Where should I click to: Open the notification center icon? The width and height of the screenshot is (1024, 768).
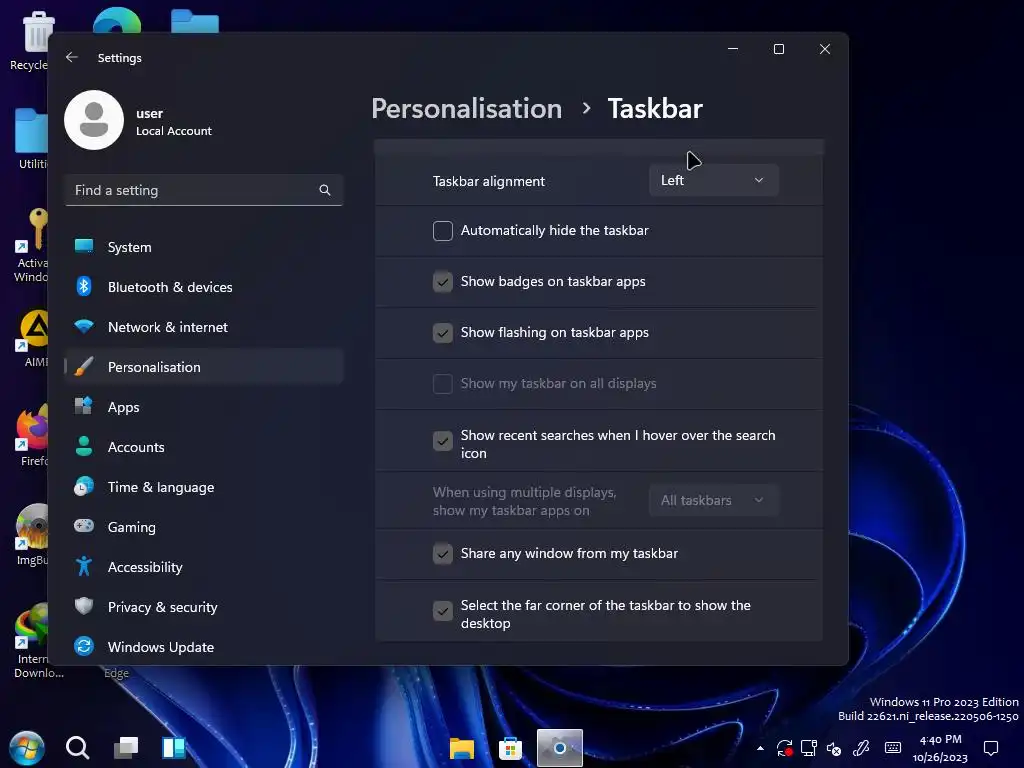click(991, 748)
